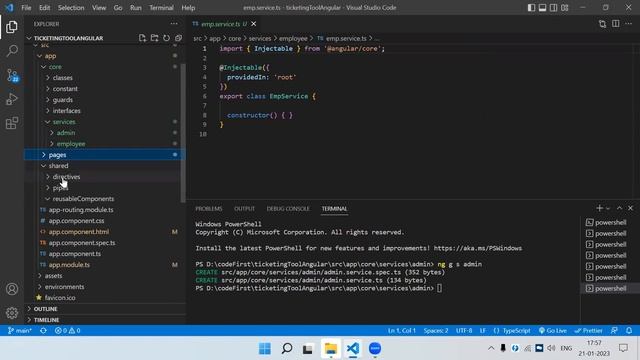This screenshot has width=640, height=360.
Task: Open Run and Debug view
Action: point(12,99)
